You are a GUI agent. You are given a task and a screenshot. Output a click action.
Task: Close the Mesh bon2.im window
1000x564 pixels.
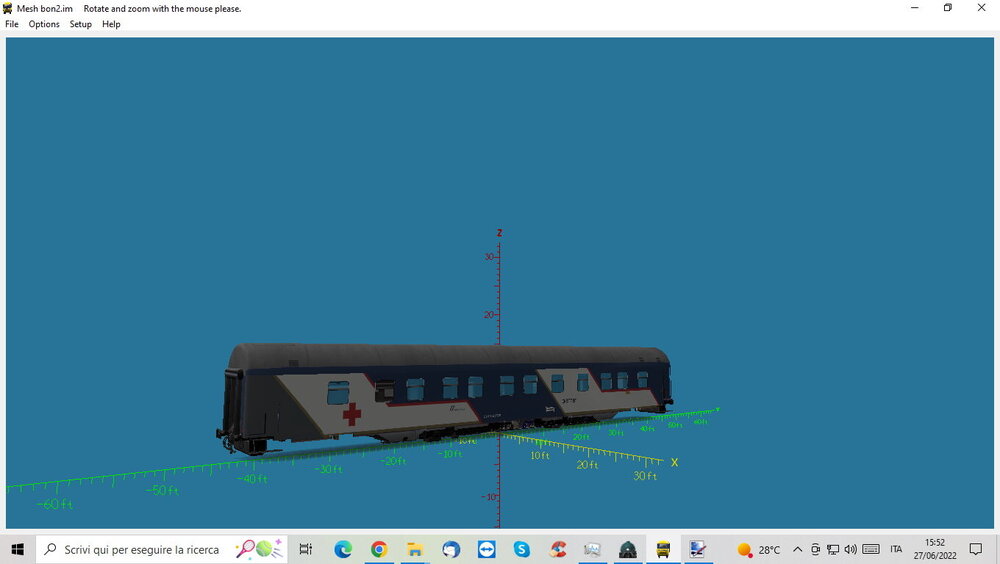pos(982,8)
